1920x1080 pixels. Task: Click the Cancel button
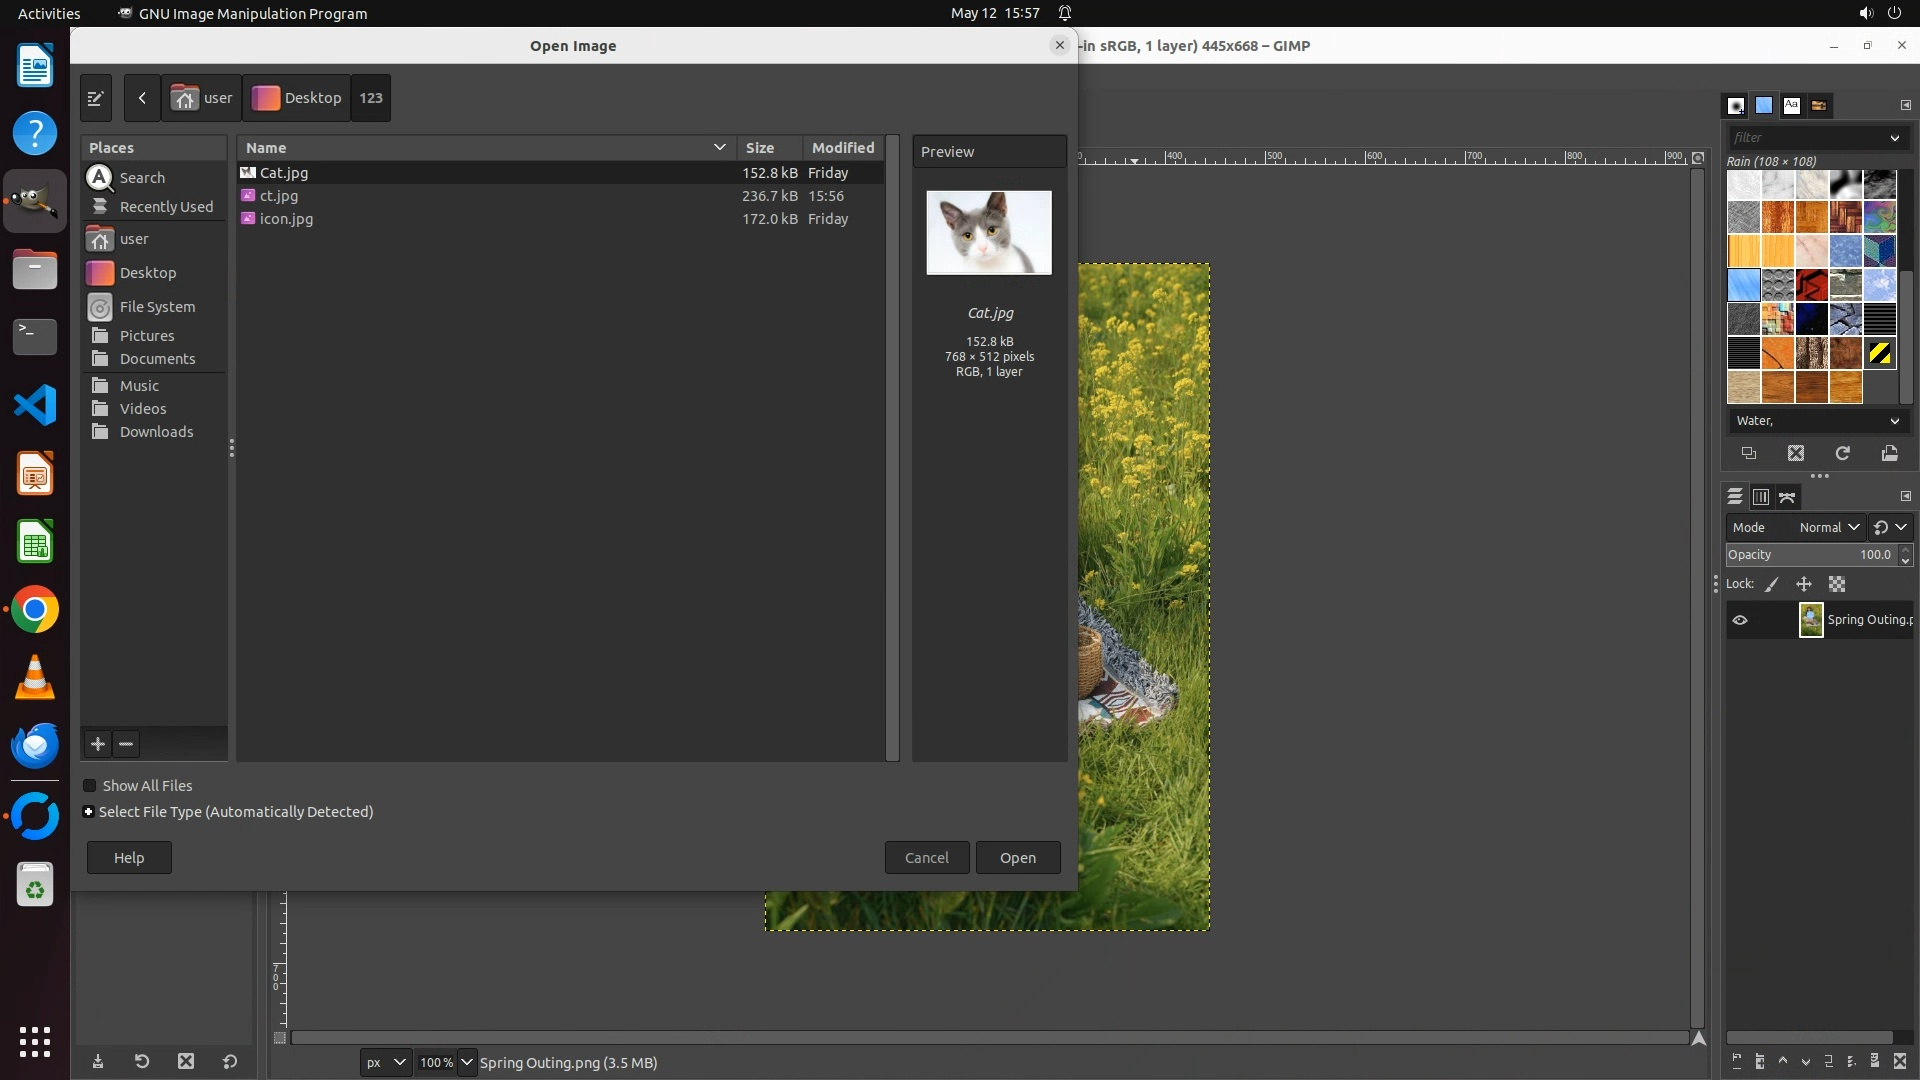pos(926,858)
